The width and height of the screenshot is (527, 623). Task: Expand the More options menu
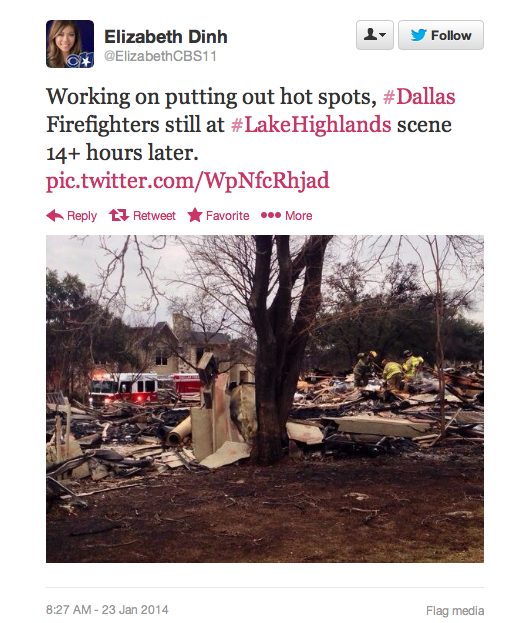[x=287, y=216]
